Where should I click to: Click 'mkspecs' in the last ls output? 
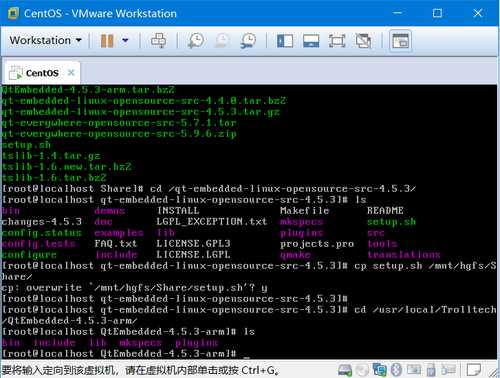(x=140, y=343)
